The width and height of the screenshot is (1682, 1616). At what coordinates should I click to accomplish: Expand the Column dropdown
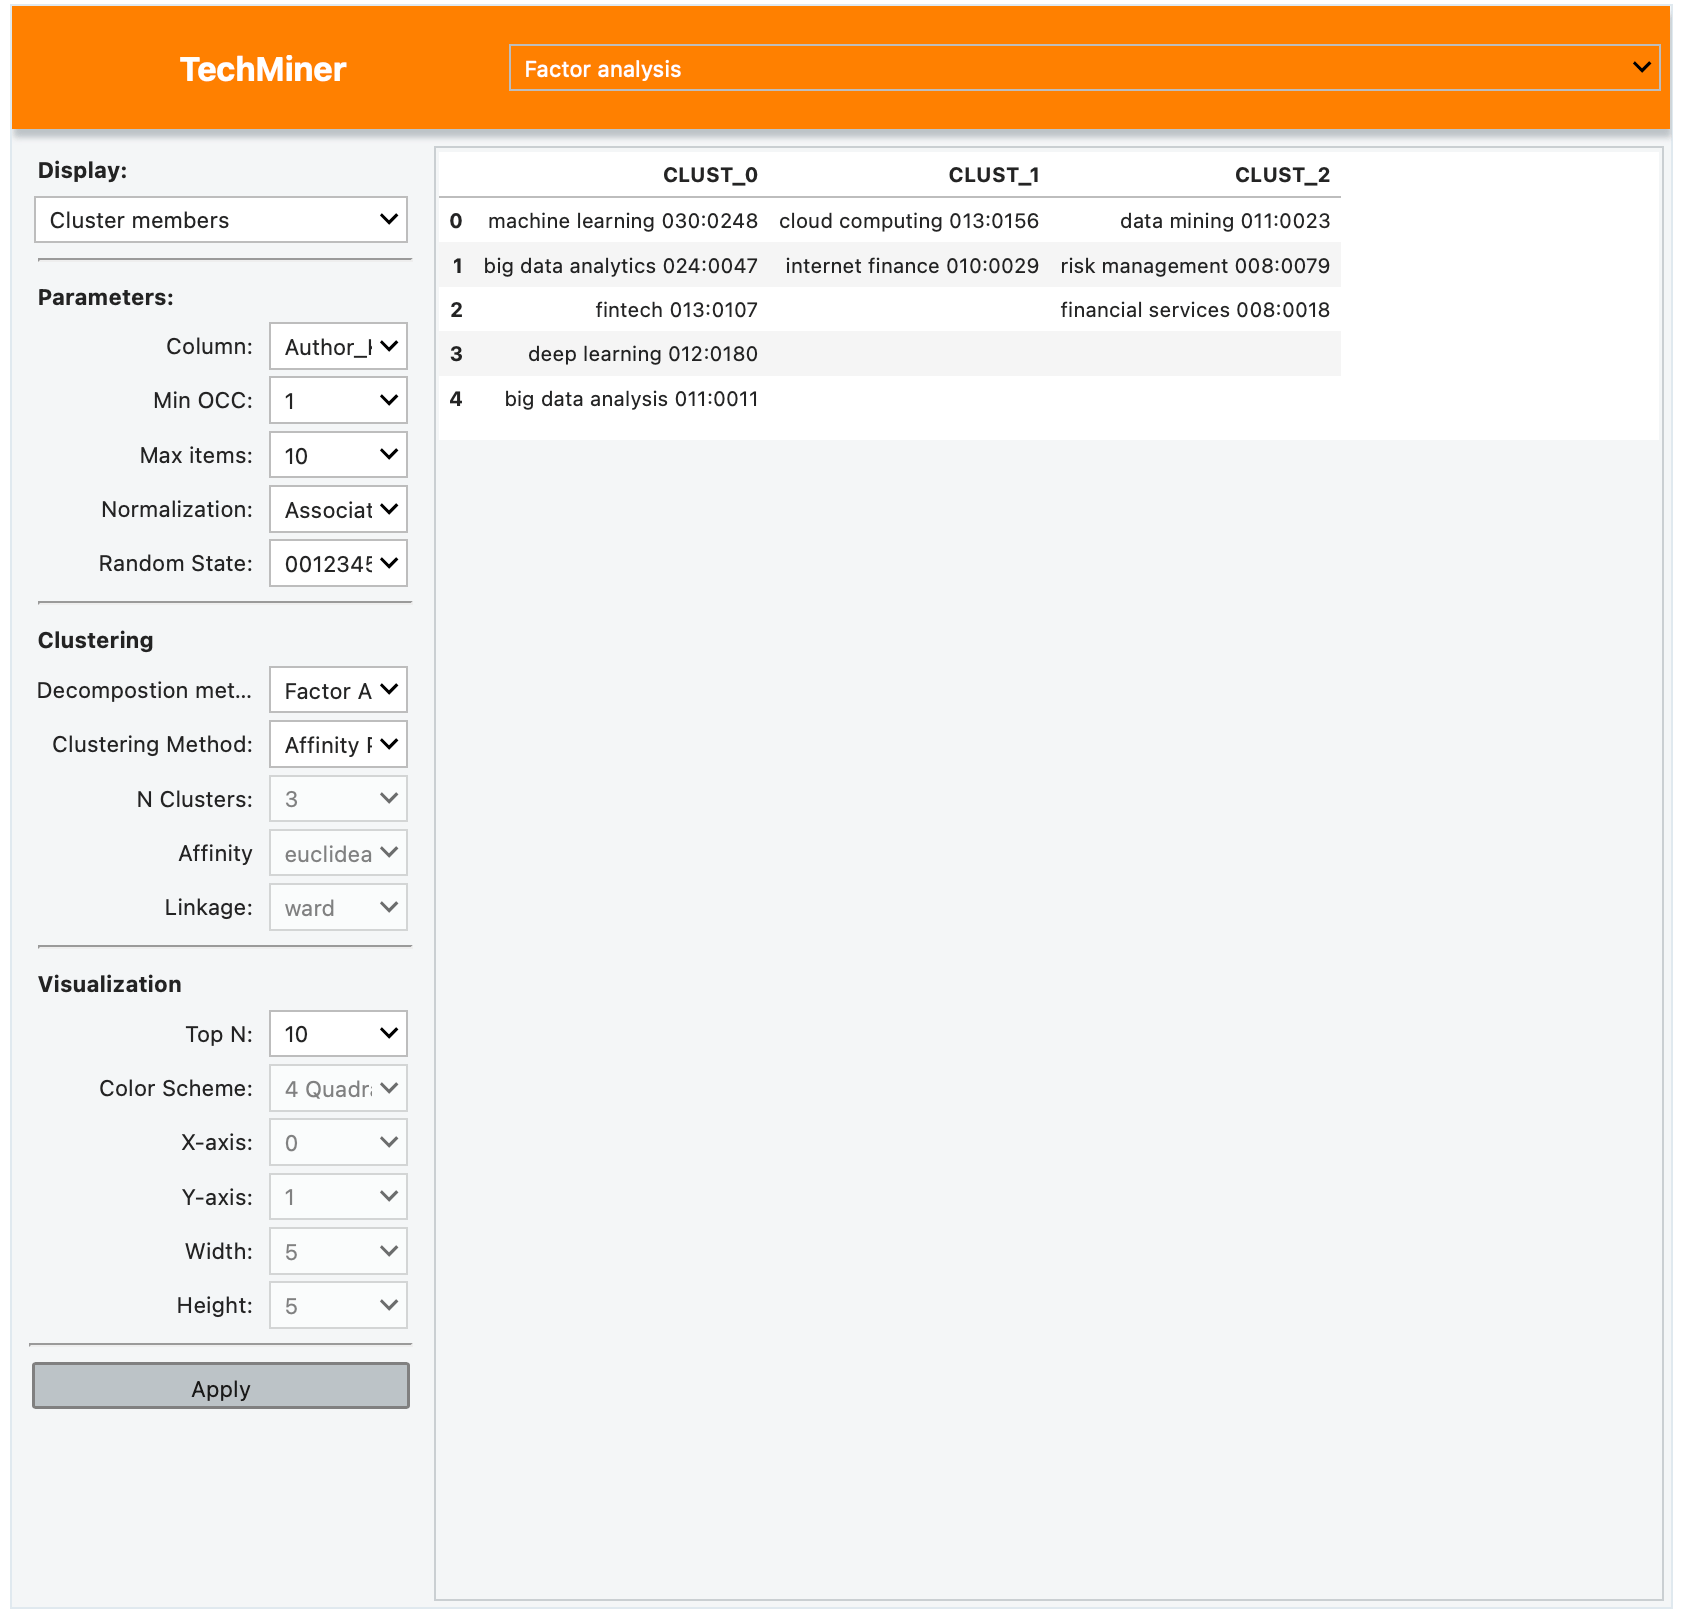(x=338, y=346)
